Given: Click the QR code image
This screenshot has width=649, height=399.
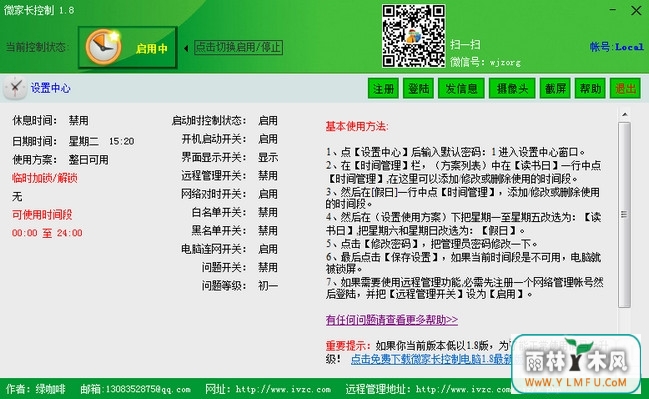Looking at the screenshot, I should click(413, 36).
